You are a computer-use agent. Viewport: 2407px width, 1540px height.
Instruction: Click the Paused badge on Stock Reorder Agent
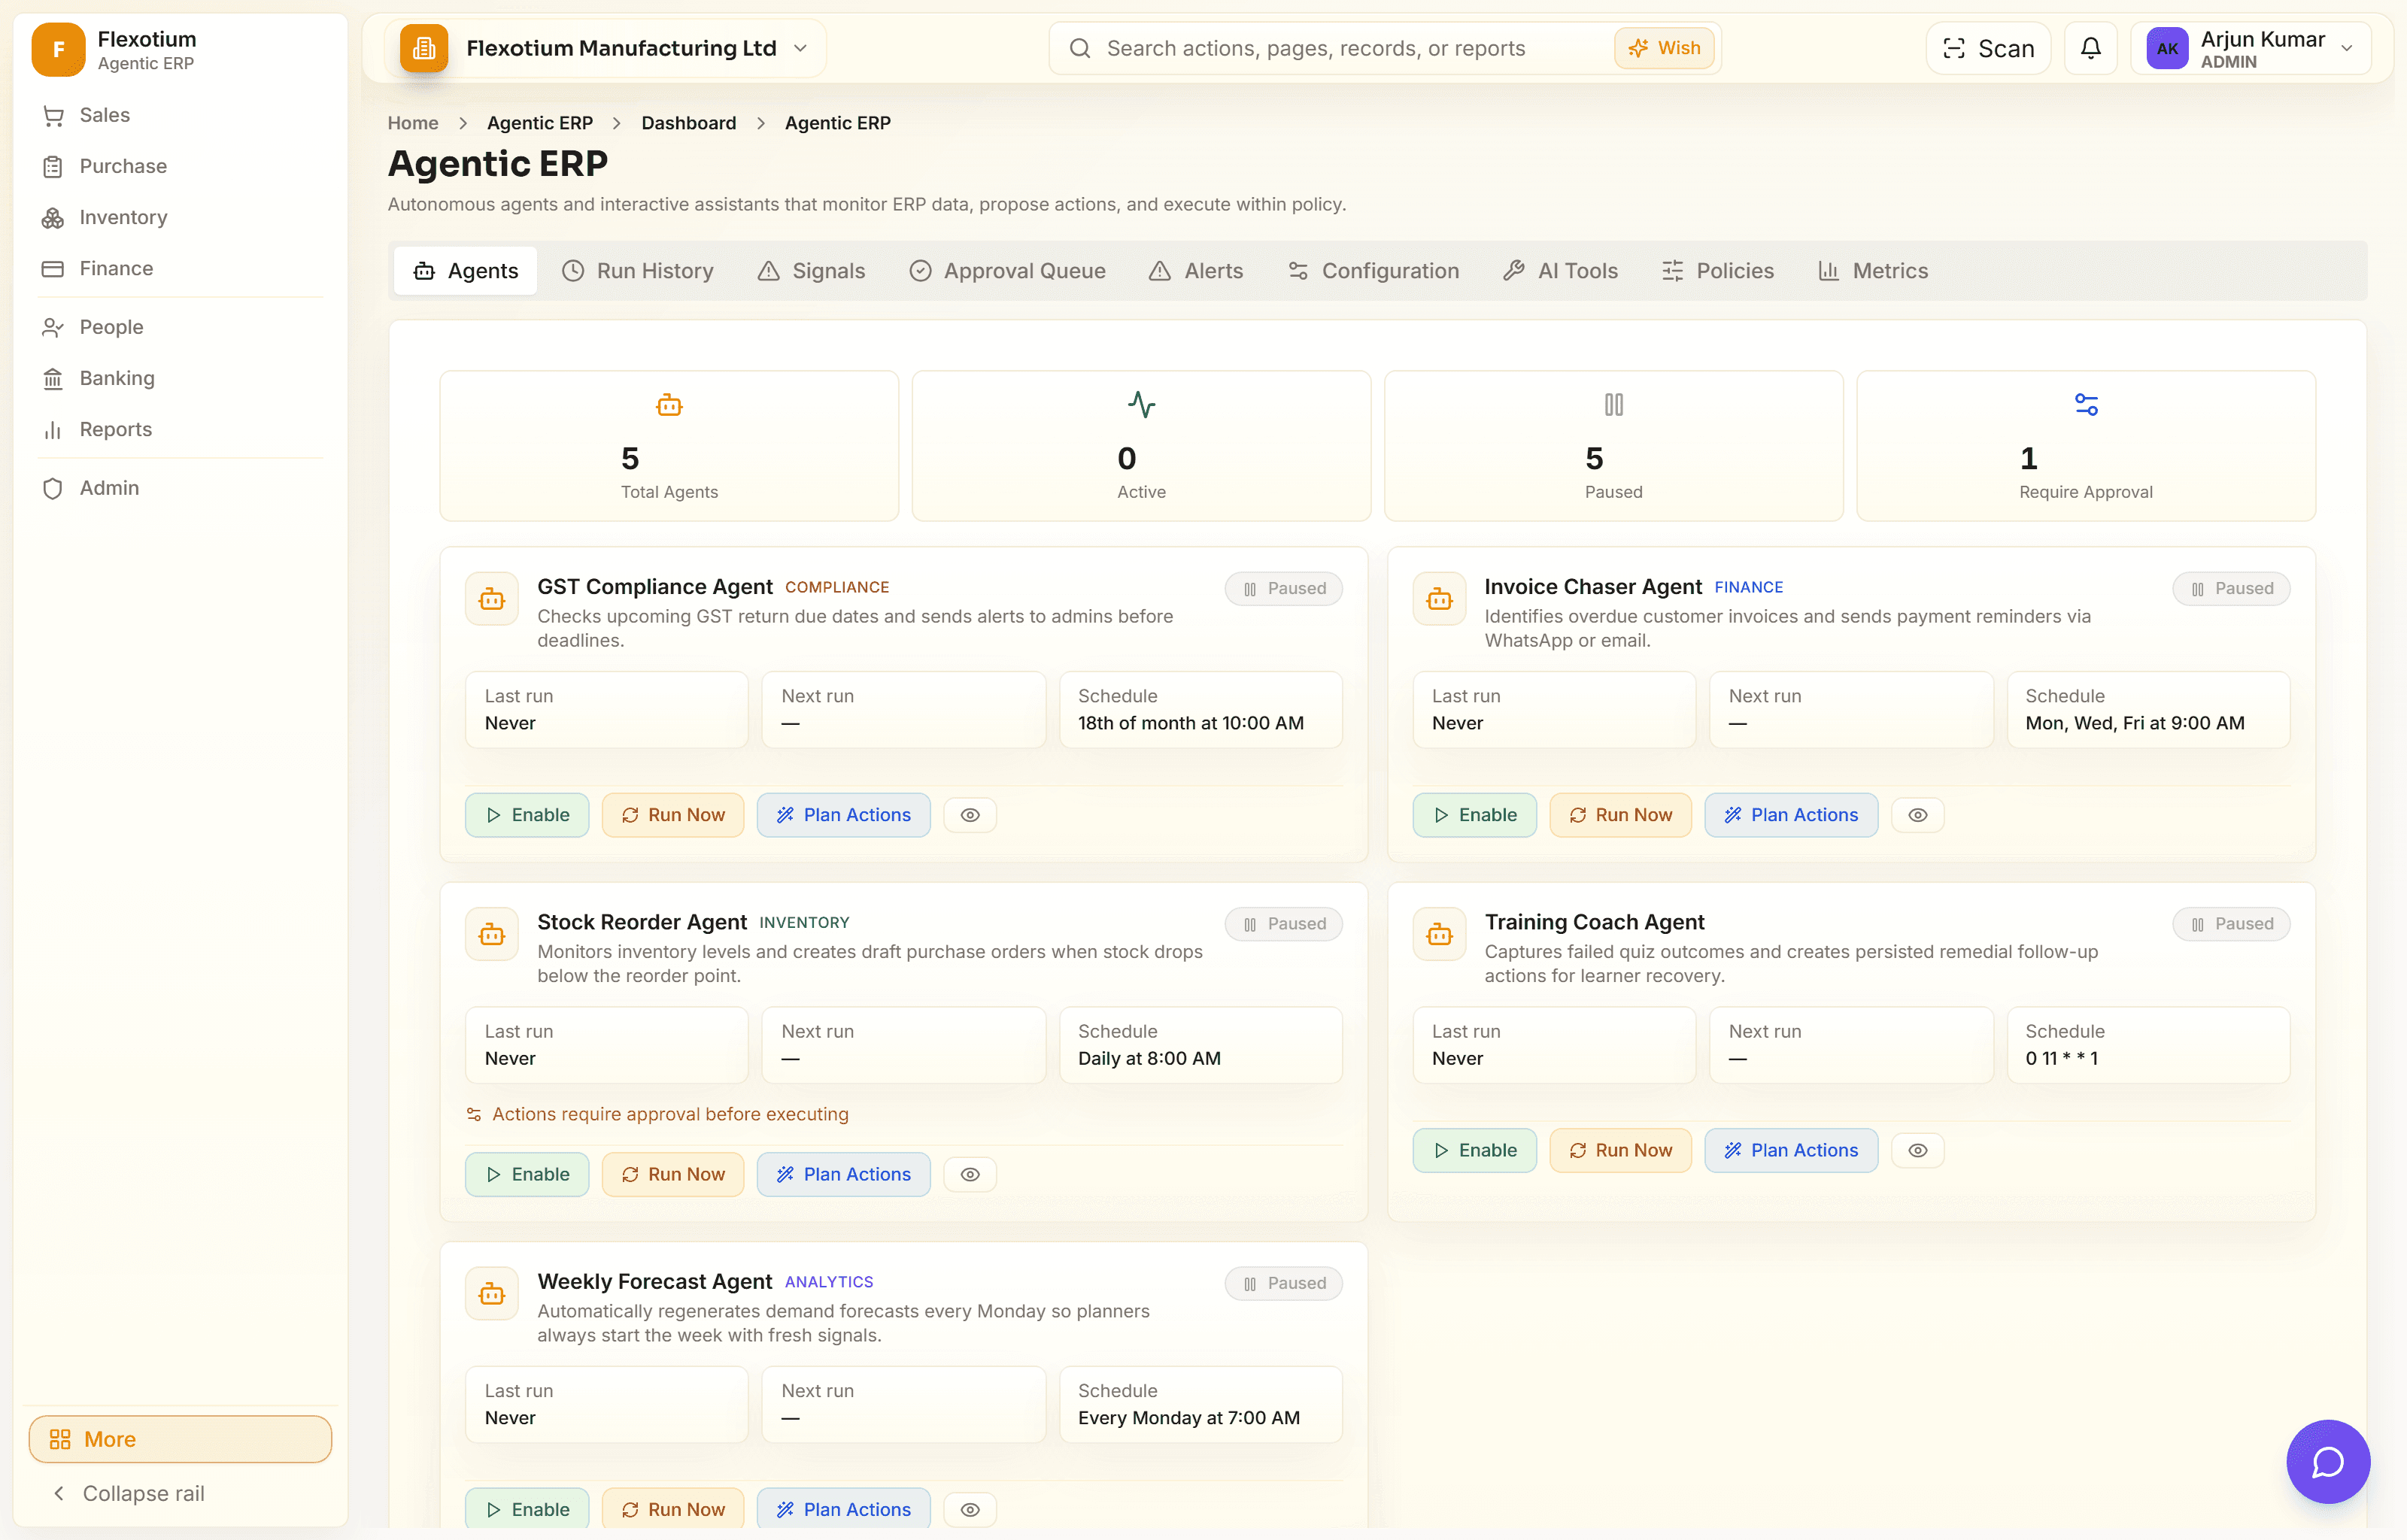coord(1283,924)
